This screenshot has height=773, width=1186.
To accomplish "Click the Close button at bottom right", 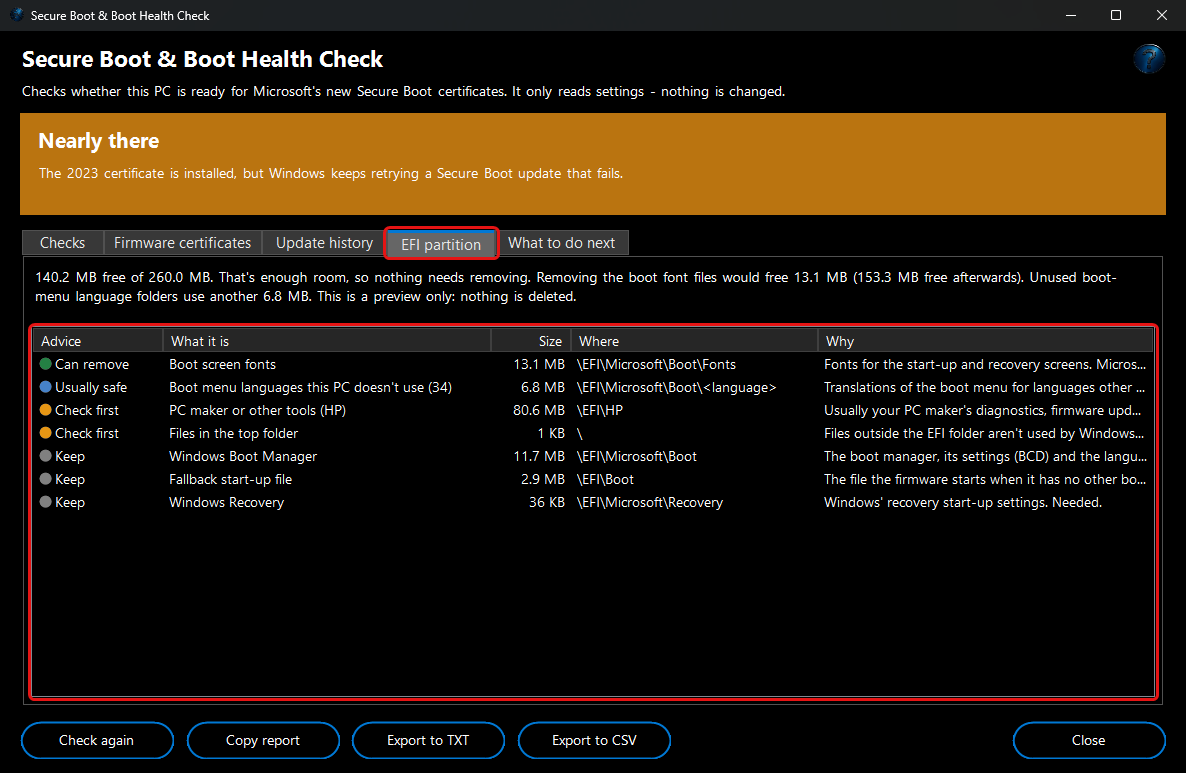I will tap(1088, 740).
